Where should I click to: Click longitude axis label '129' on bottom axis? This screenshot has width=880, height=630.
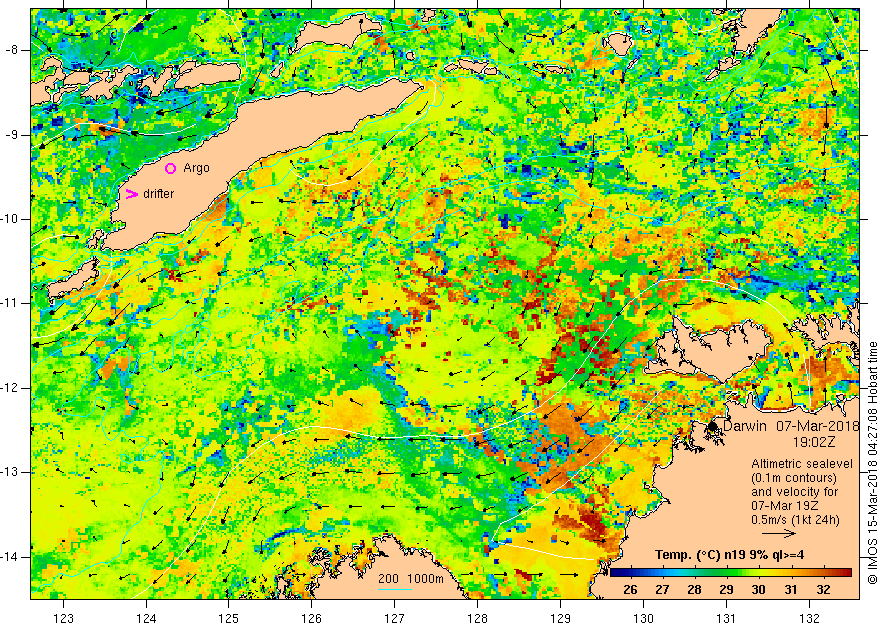click(560, 619)
